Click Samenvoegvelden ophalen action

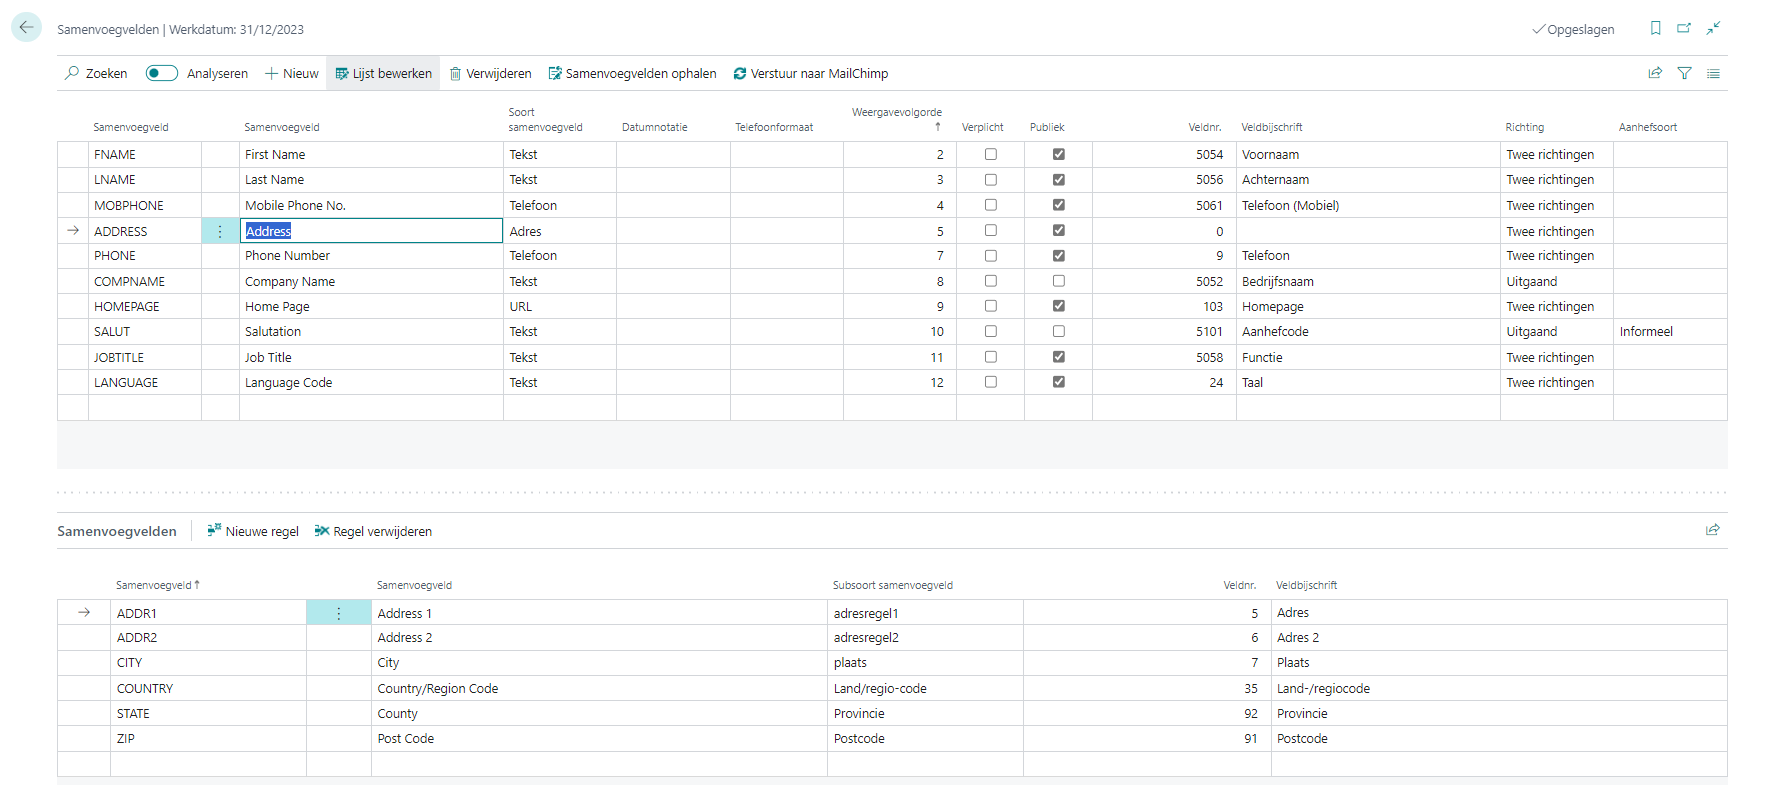(x=632, y=73)
